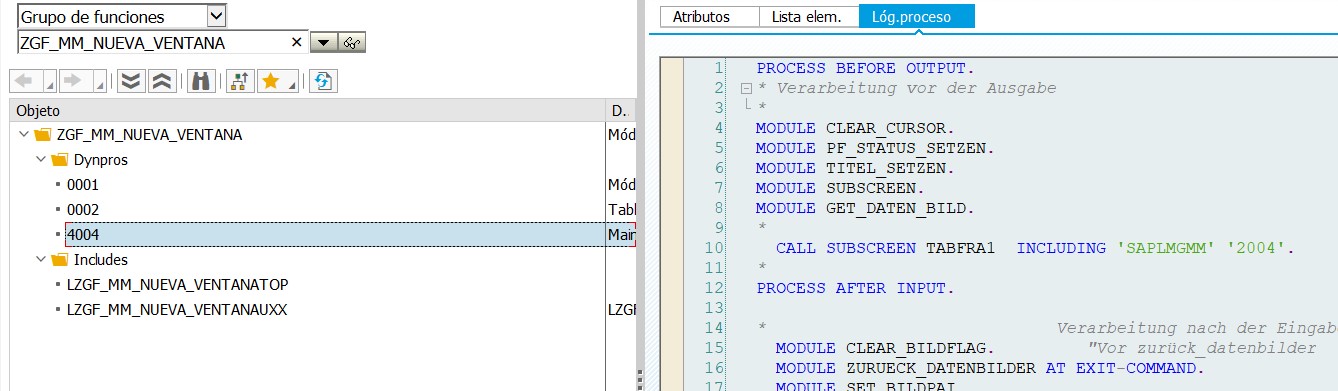The width and height of the screenshot is (1338, 391).
Task: Select include LZGF_MM_NUEVA_VENTANATOP
Action: point(177,285)
